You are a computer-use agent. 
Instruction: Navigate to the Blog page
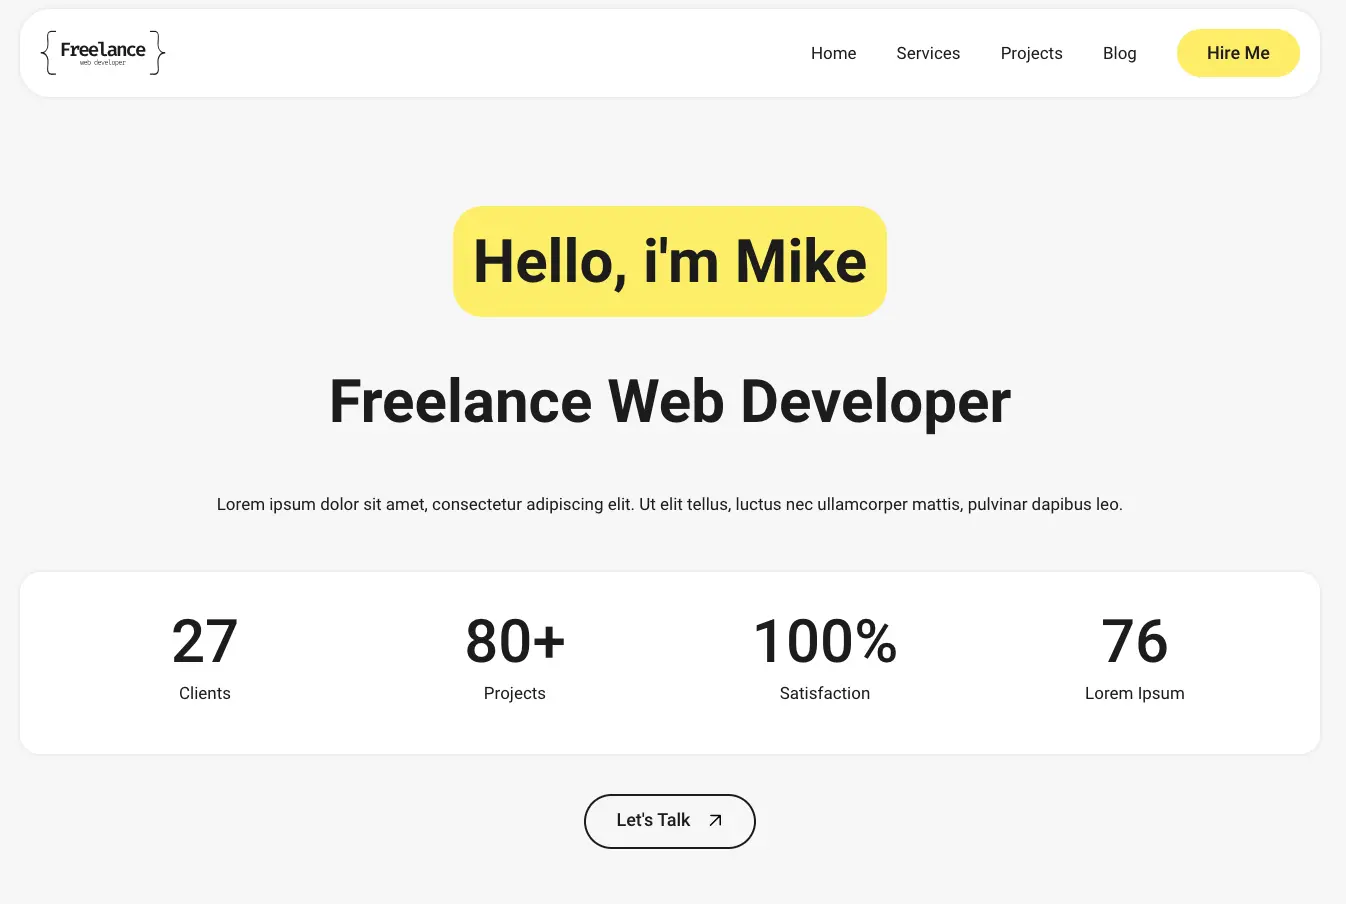point(1119,54)
